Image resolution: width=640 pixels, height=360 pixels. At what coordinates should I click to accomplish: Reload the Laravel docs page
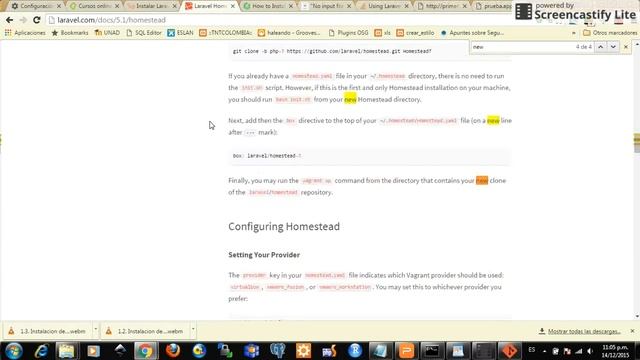(37, 20)
